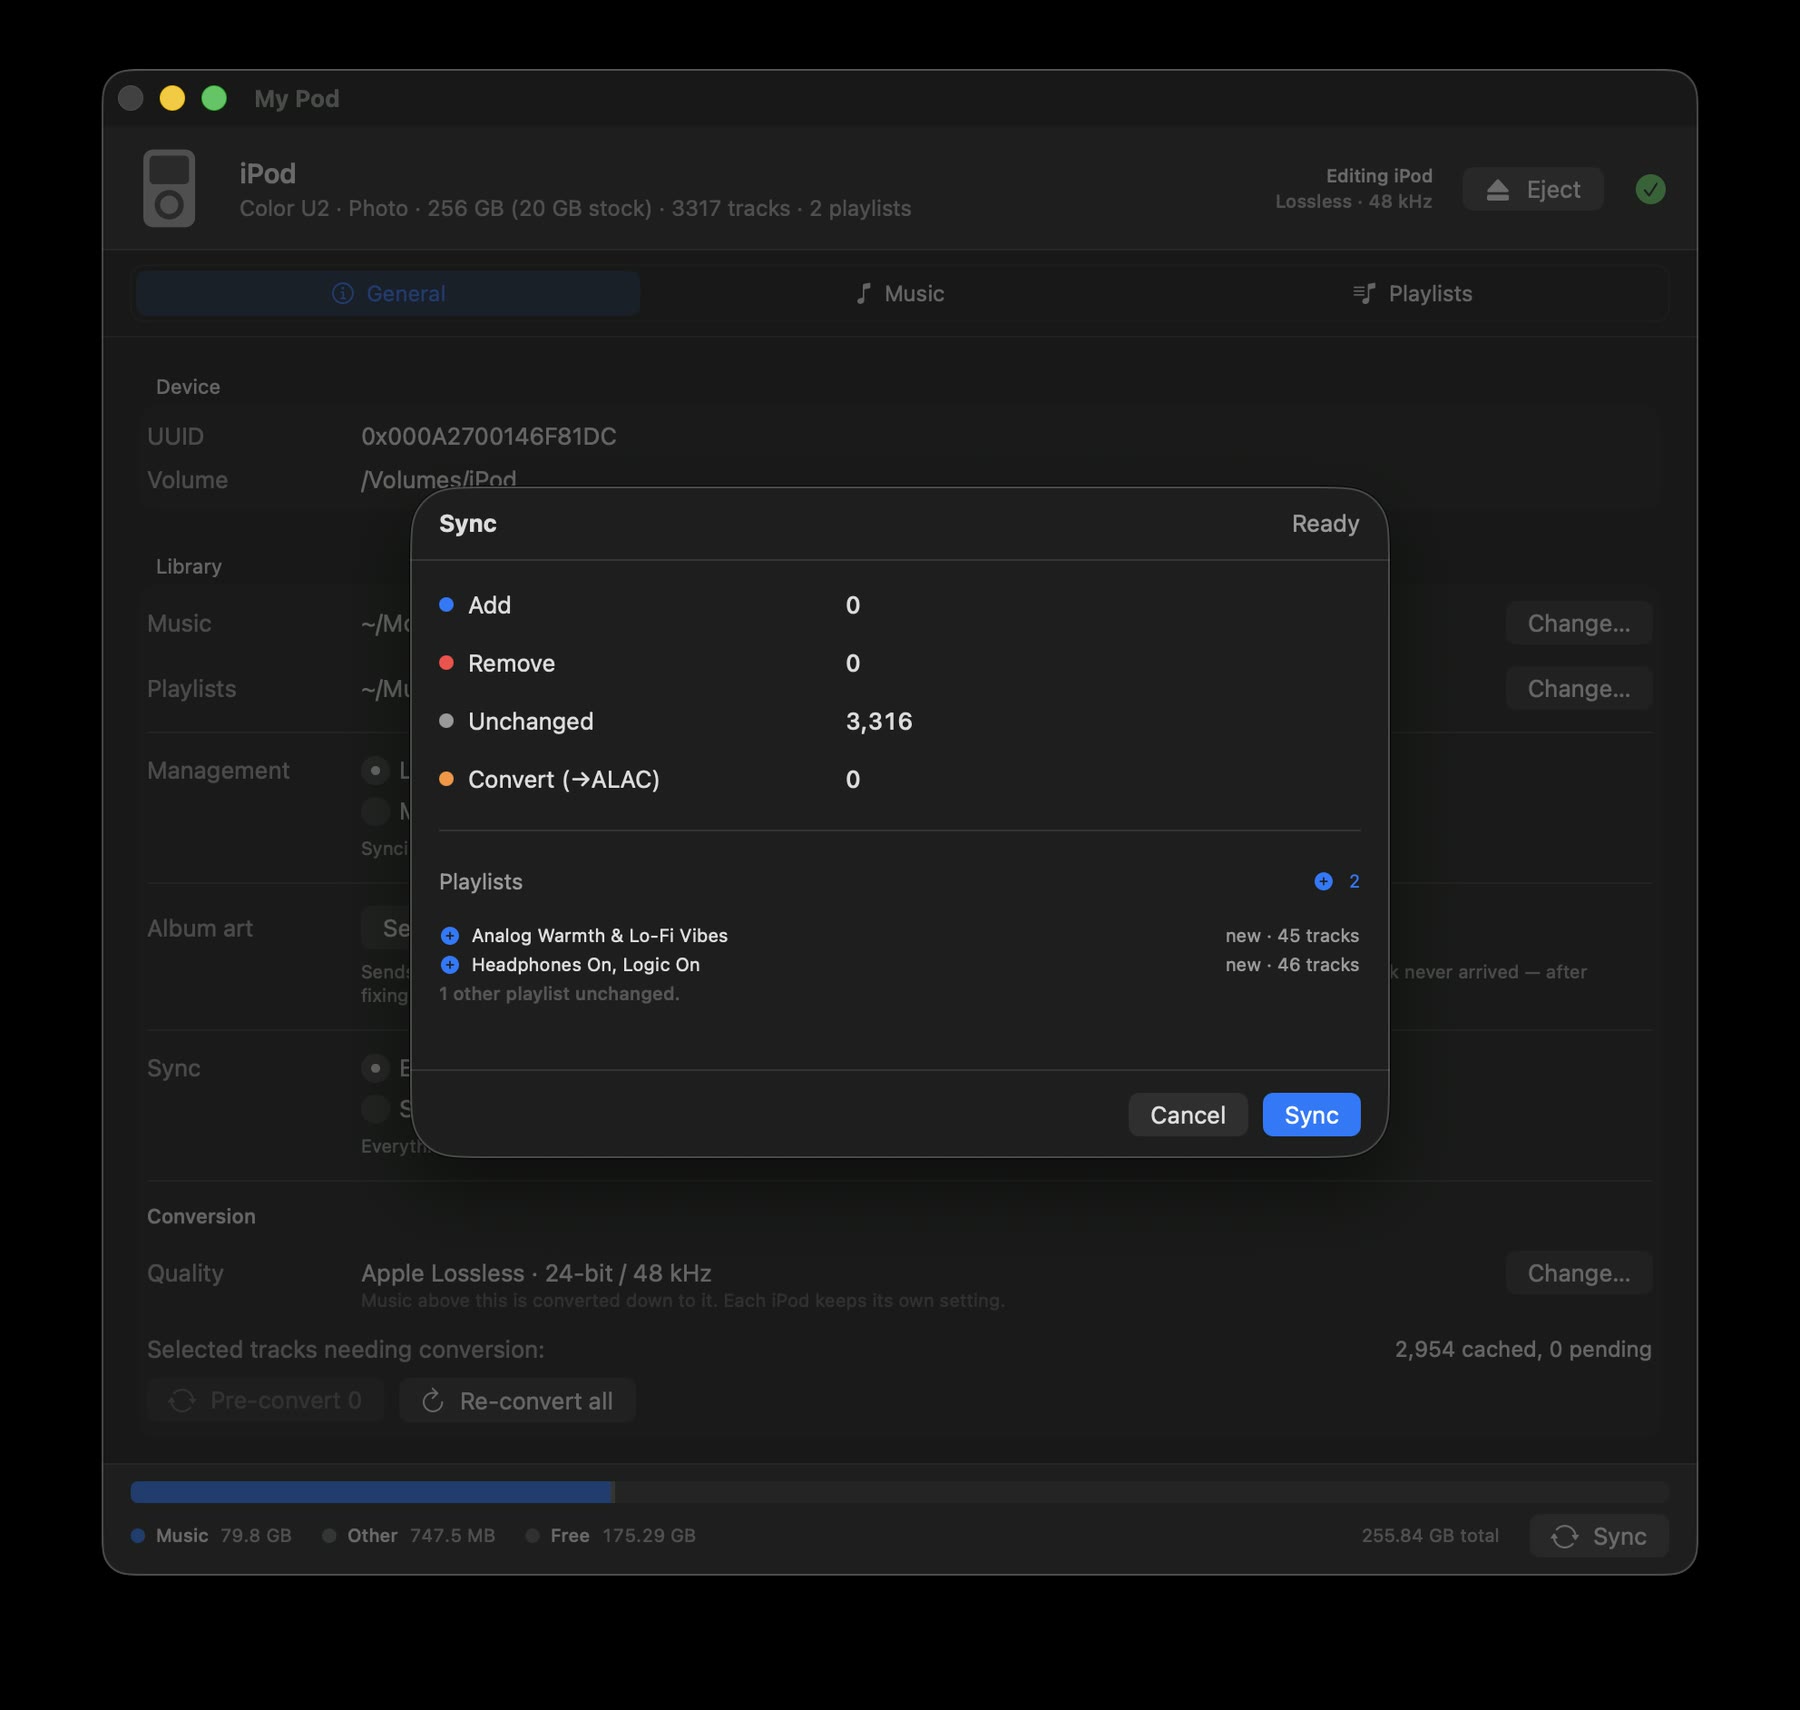Click the red dot beside Remove
This screenshot has height=1710, width=1800.
[447, 663]
